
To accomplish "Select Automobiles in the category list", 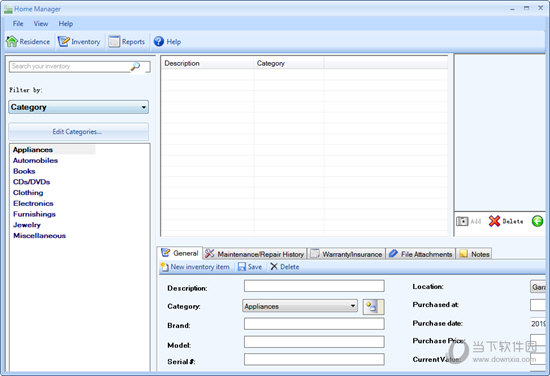I will [35, 161].
